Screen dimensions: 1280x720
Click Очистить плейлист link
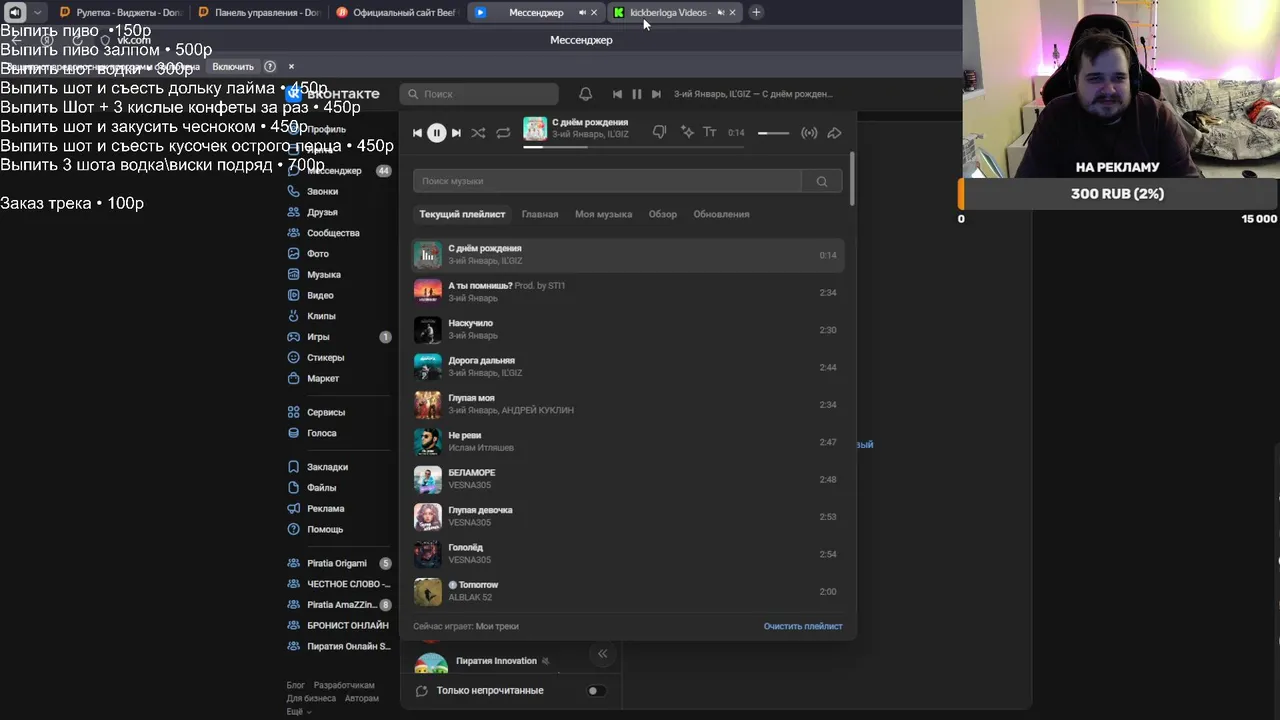[x=803, y=626]
